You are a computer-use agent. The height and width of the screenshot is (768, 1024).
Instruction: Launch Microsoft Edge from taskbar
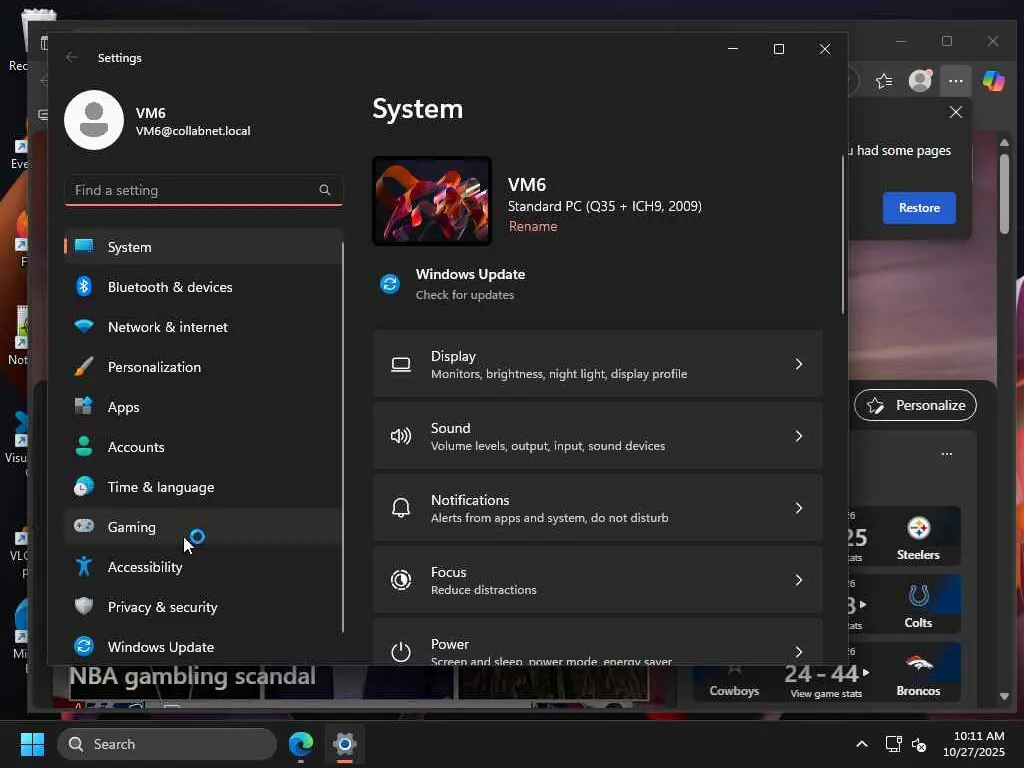pyautogui.click(x=301, y=744)
